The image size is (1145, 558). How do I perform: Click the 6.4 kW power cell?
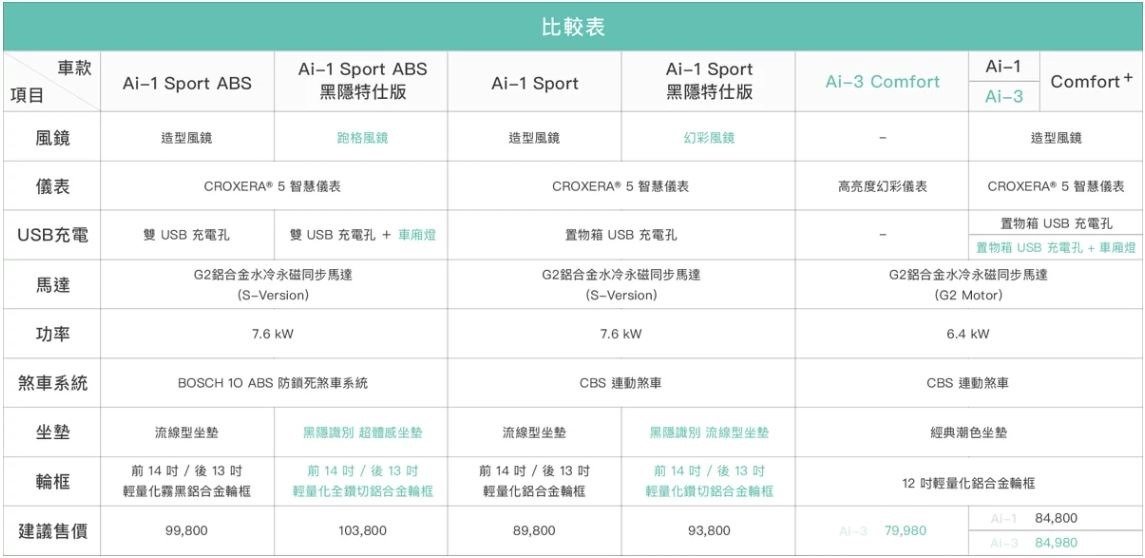tap(968, 334)
